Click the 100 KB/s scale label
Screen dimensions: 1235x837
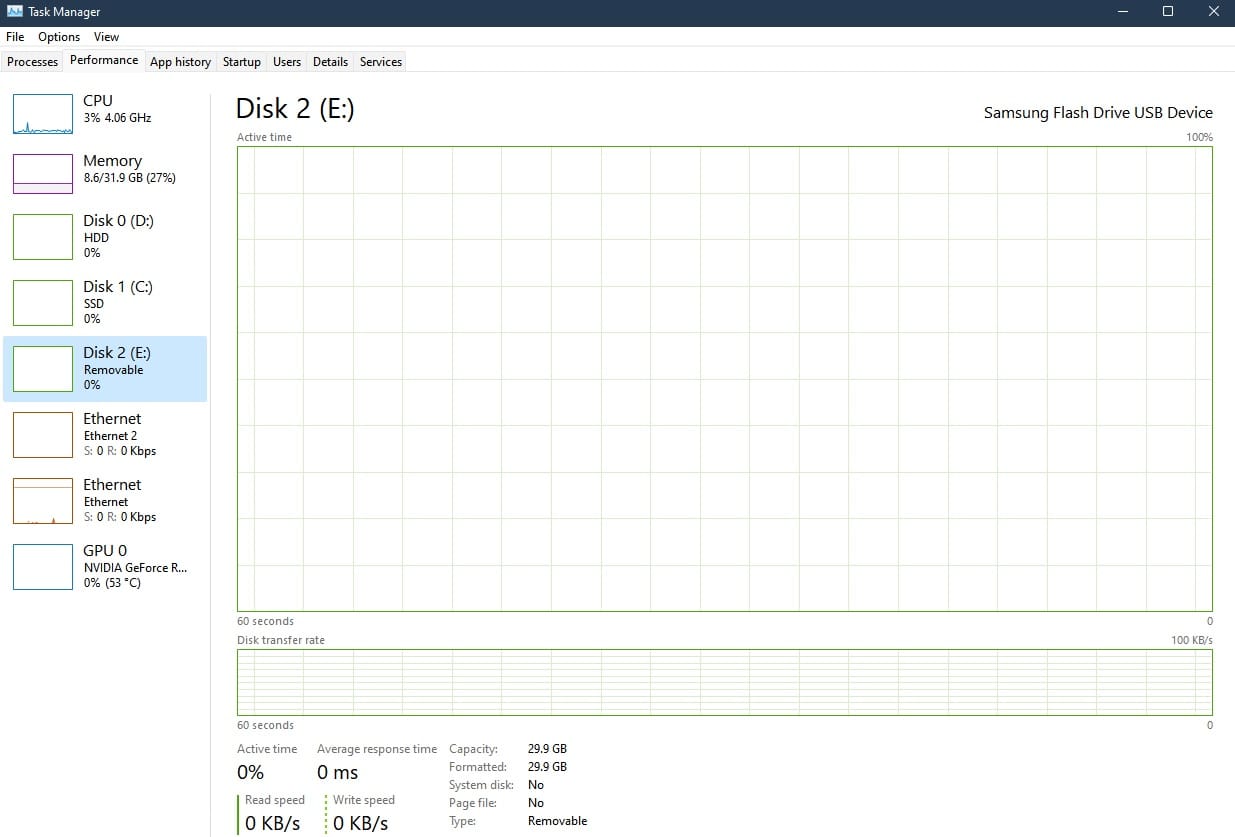coord(1192,640)
